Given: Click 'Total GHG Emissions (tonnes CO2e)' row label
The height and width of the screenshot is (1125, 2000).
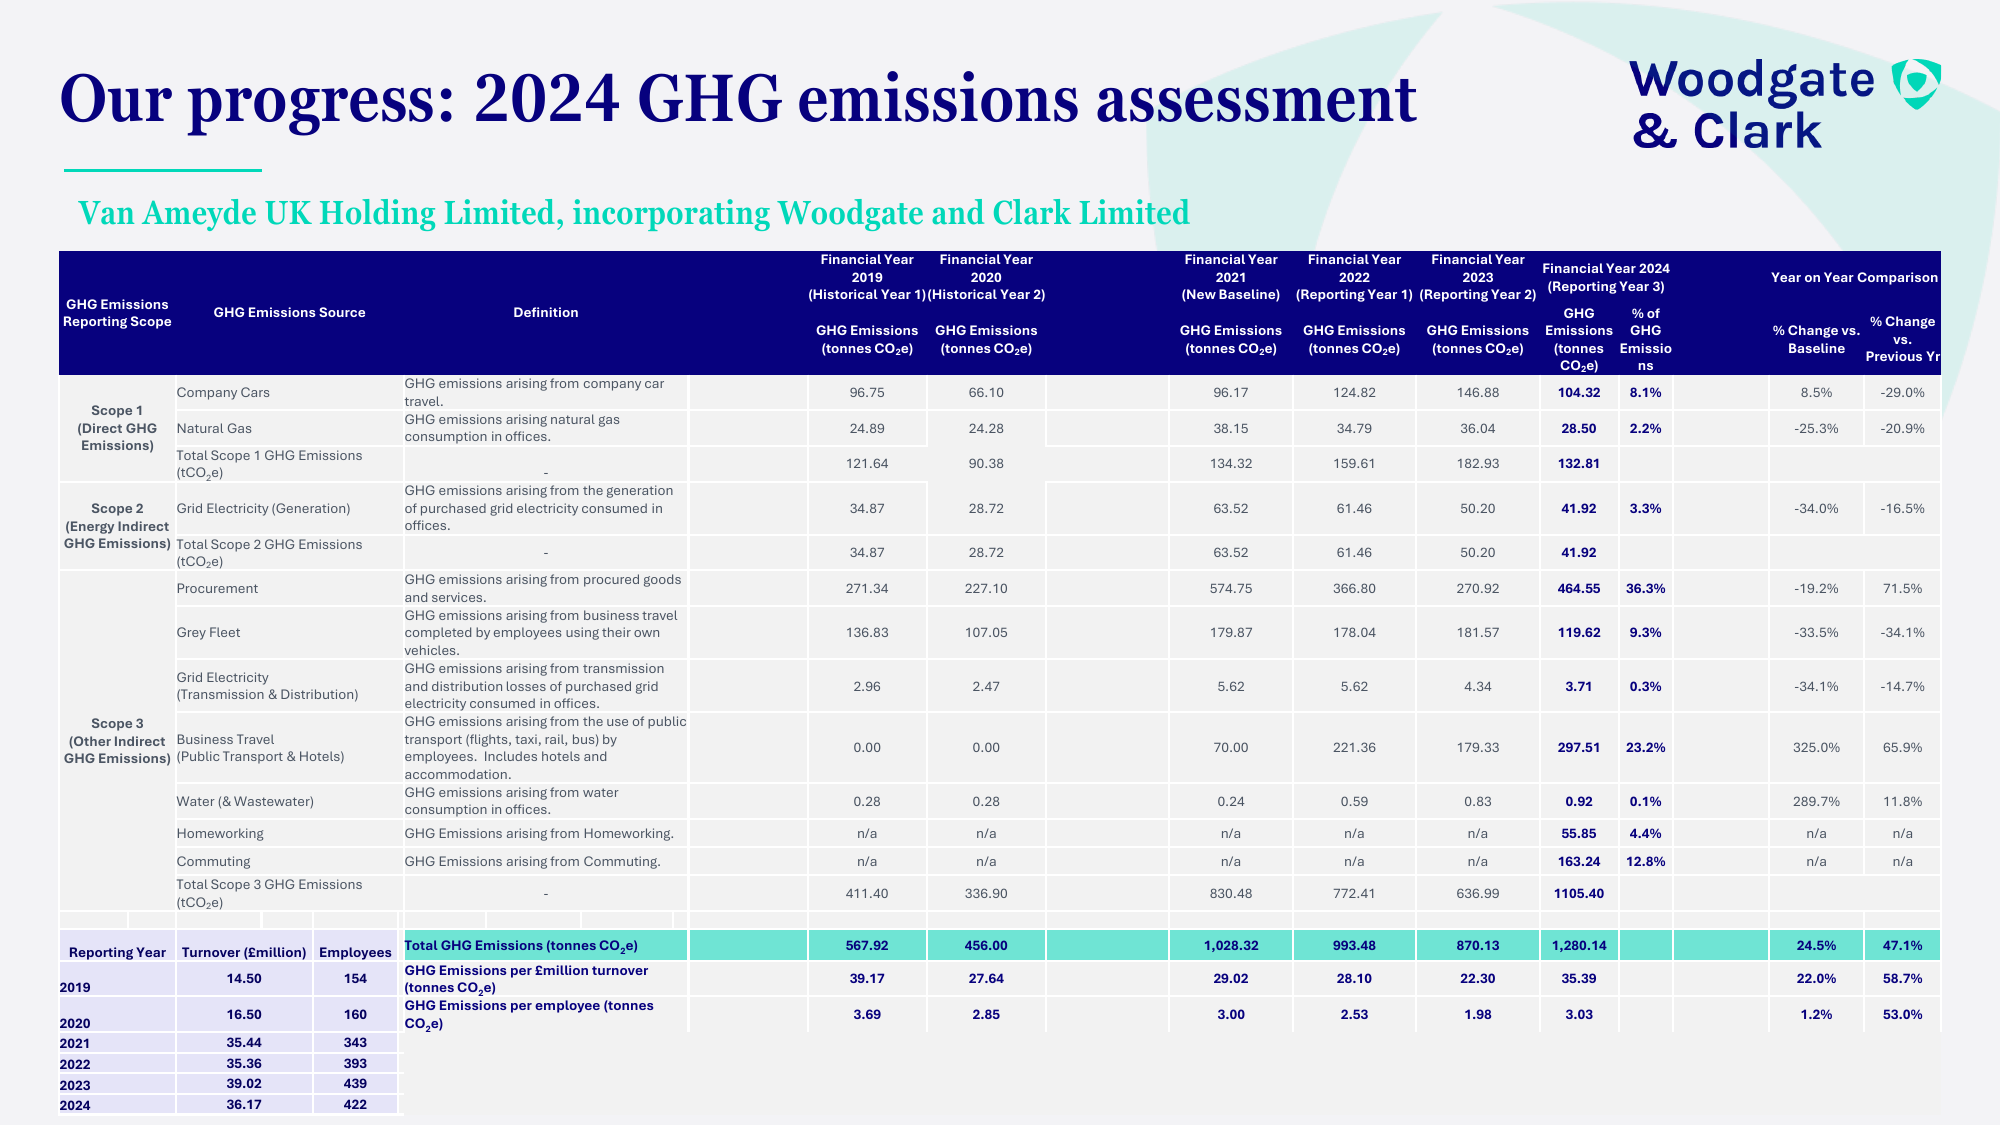Looking at the screenshot, I should pyautogui.click(x=521, y=946).
